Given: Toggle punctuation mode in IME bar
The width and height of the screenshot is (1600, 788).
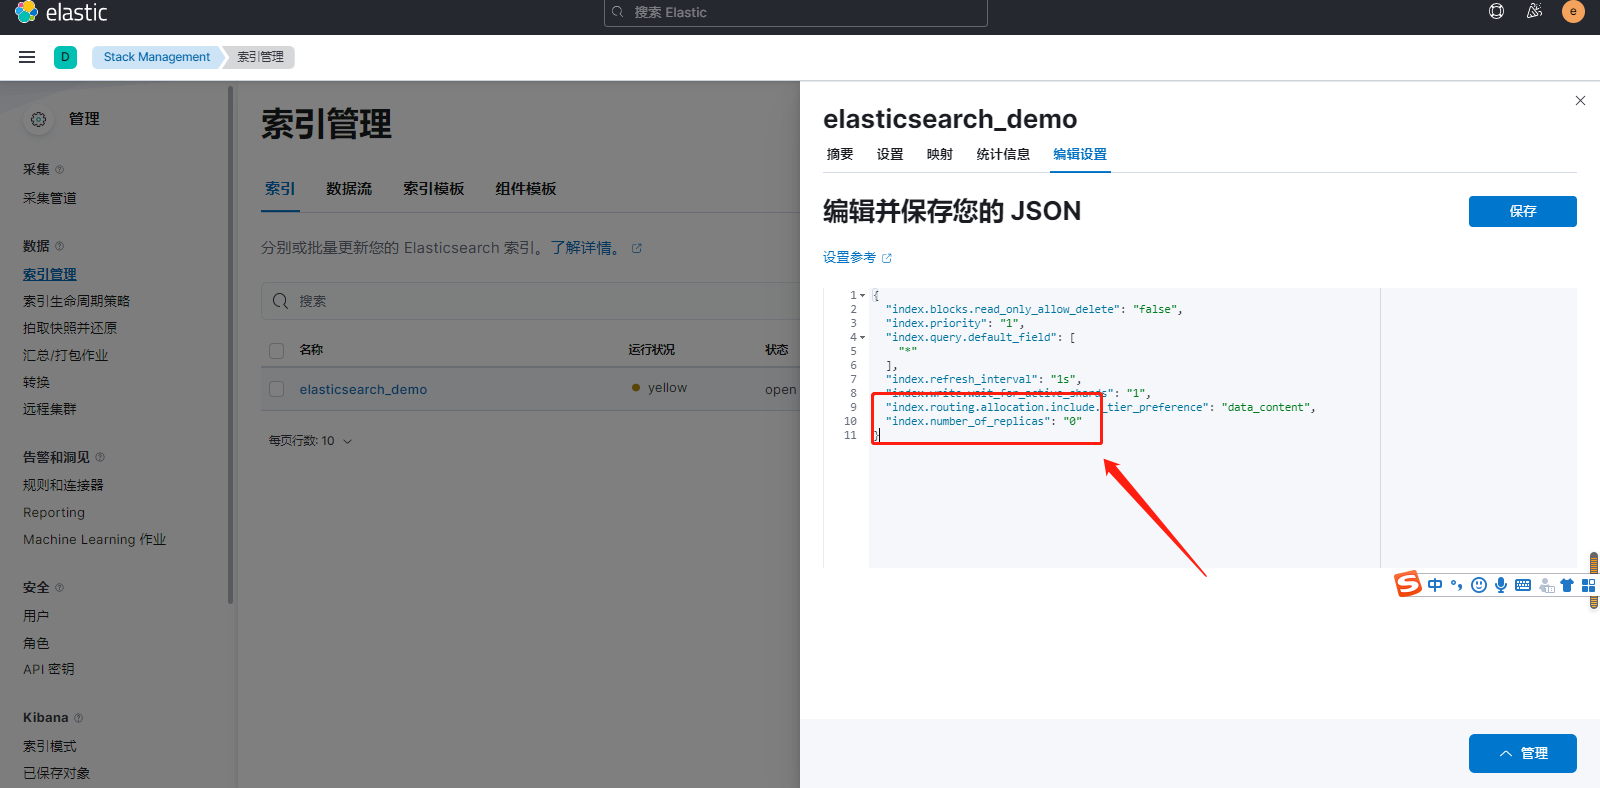Looking at the screenshot, I should (x=1457, y=585).
